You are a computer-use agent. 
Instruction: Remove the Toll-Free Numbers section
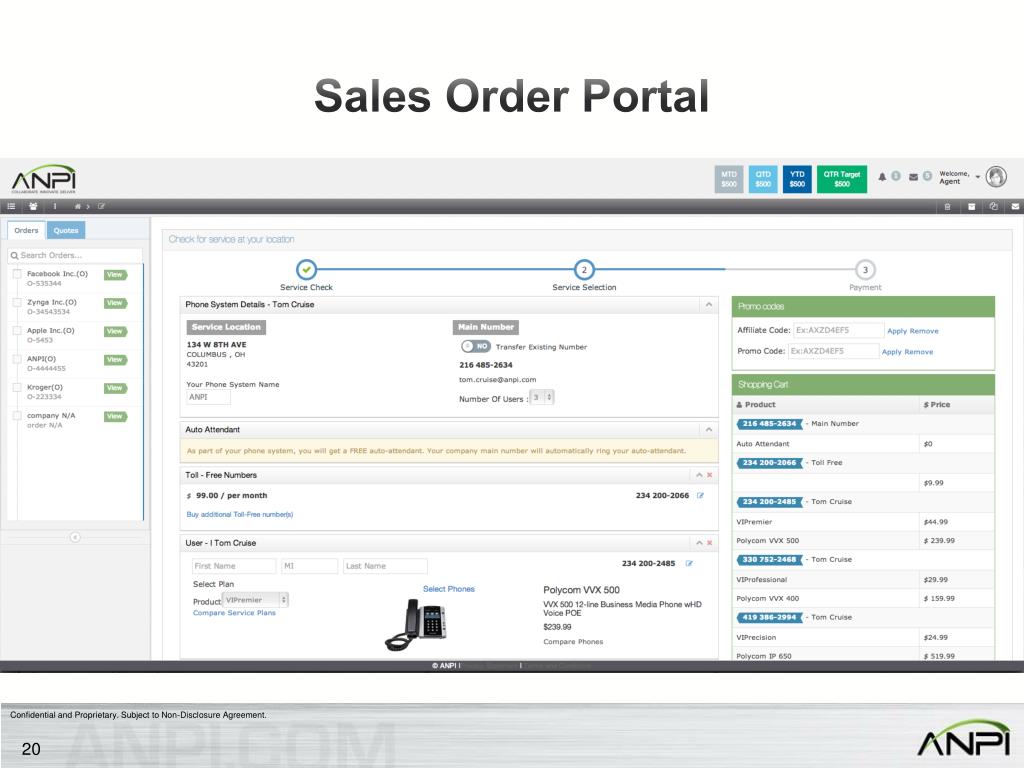(x=710, y=475)
